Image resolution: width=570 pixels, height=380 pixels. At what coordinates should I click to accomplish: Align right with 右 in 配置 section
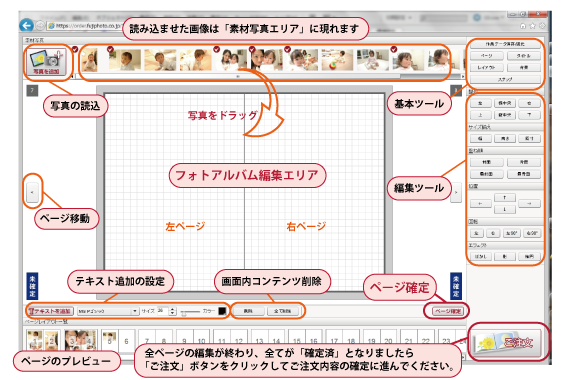point(529,103)
